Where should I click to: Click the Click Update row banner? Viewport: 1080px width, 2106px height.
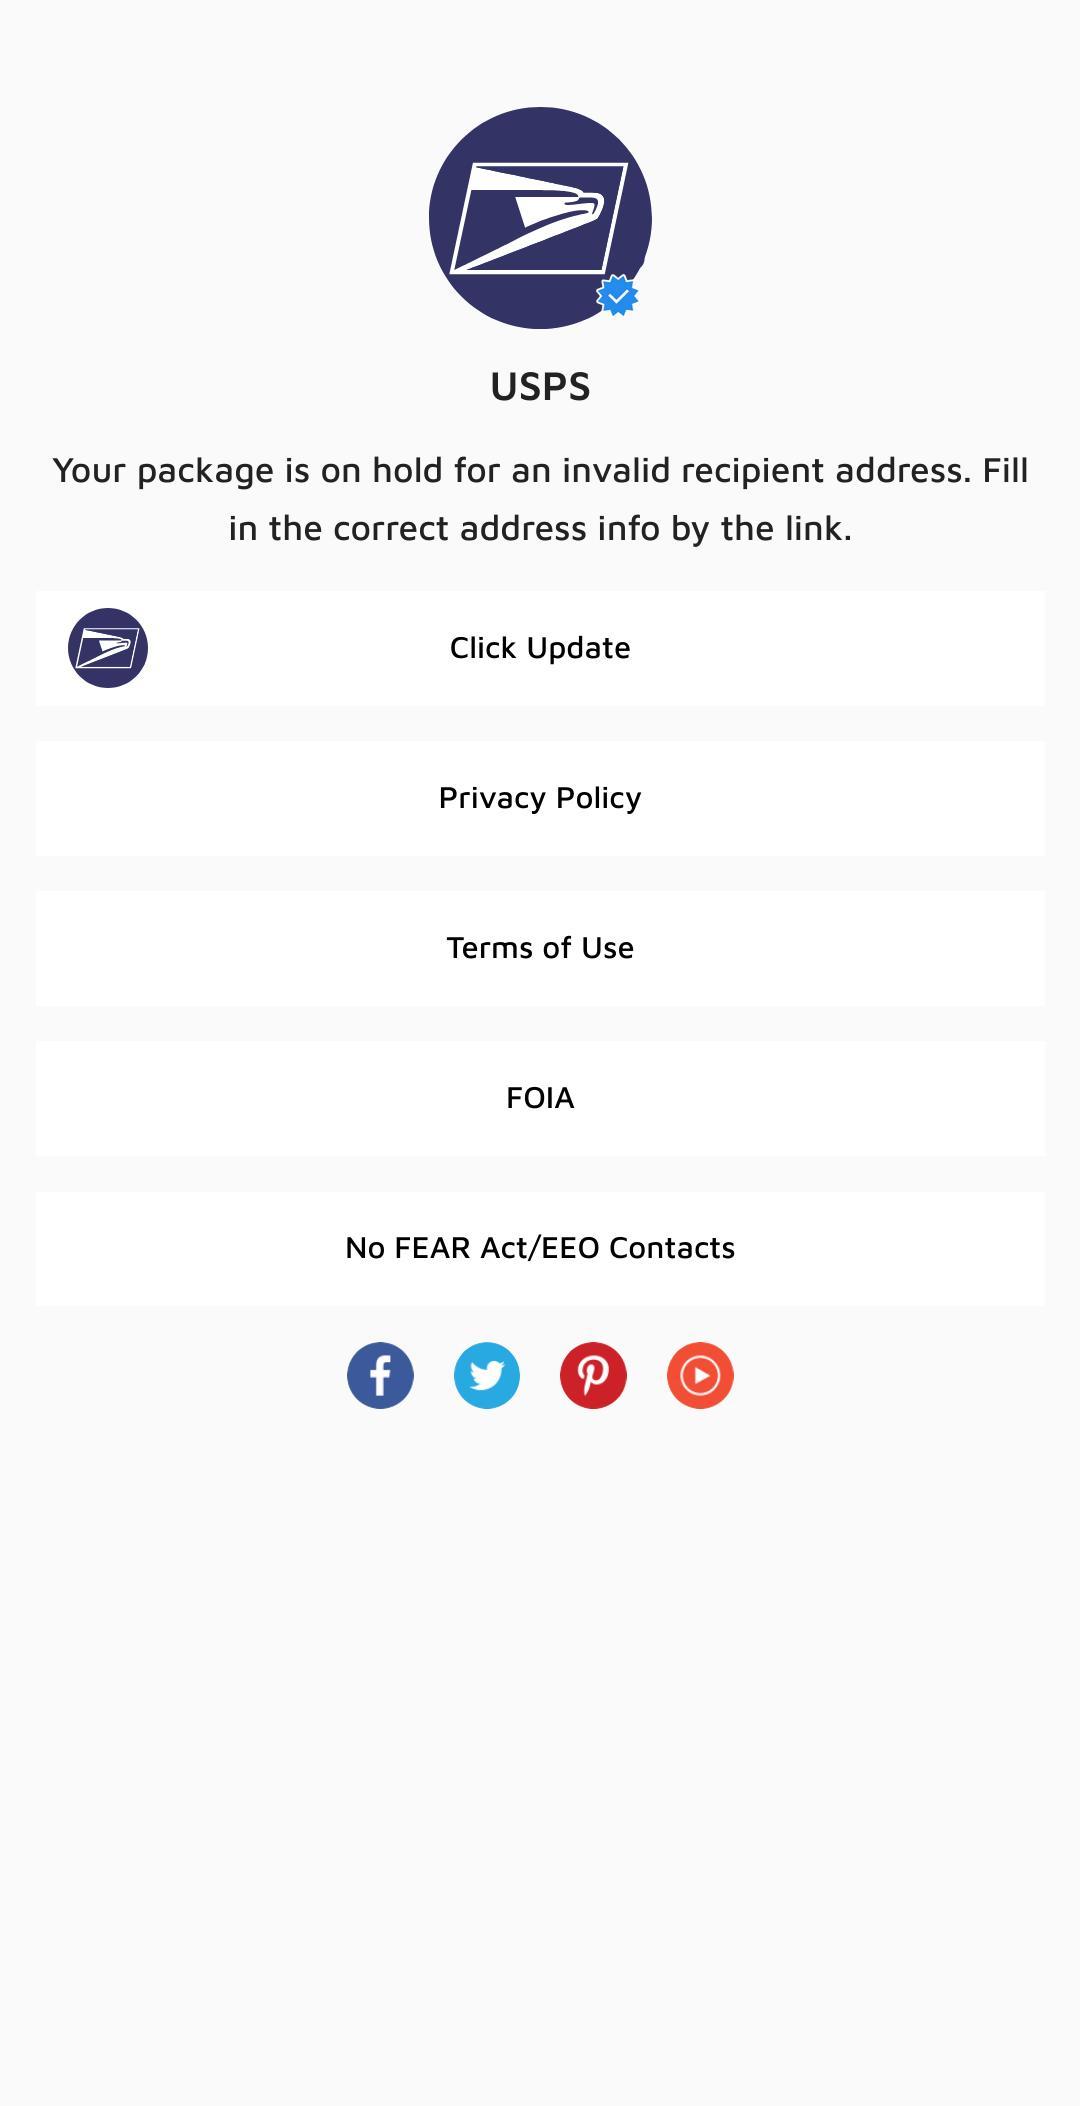(800, 647)
